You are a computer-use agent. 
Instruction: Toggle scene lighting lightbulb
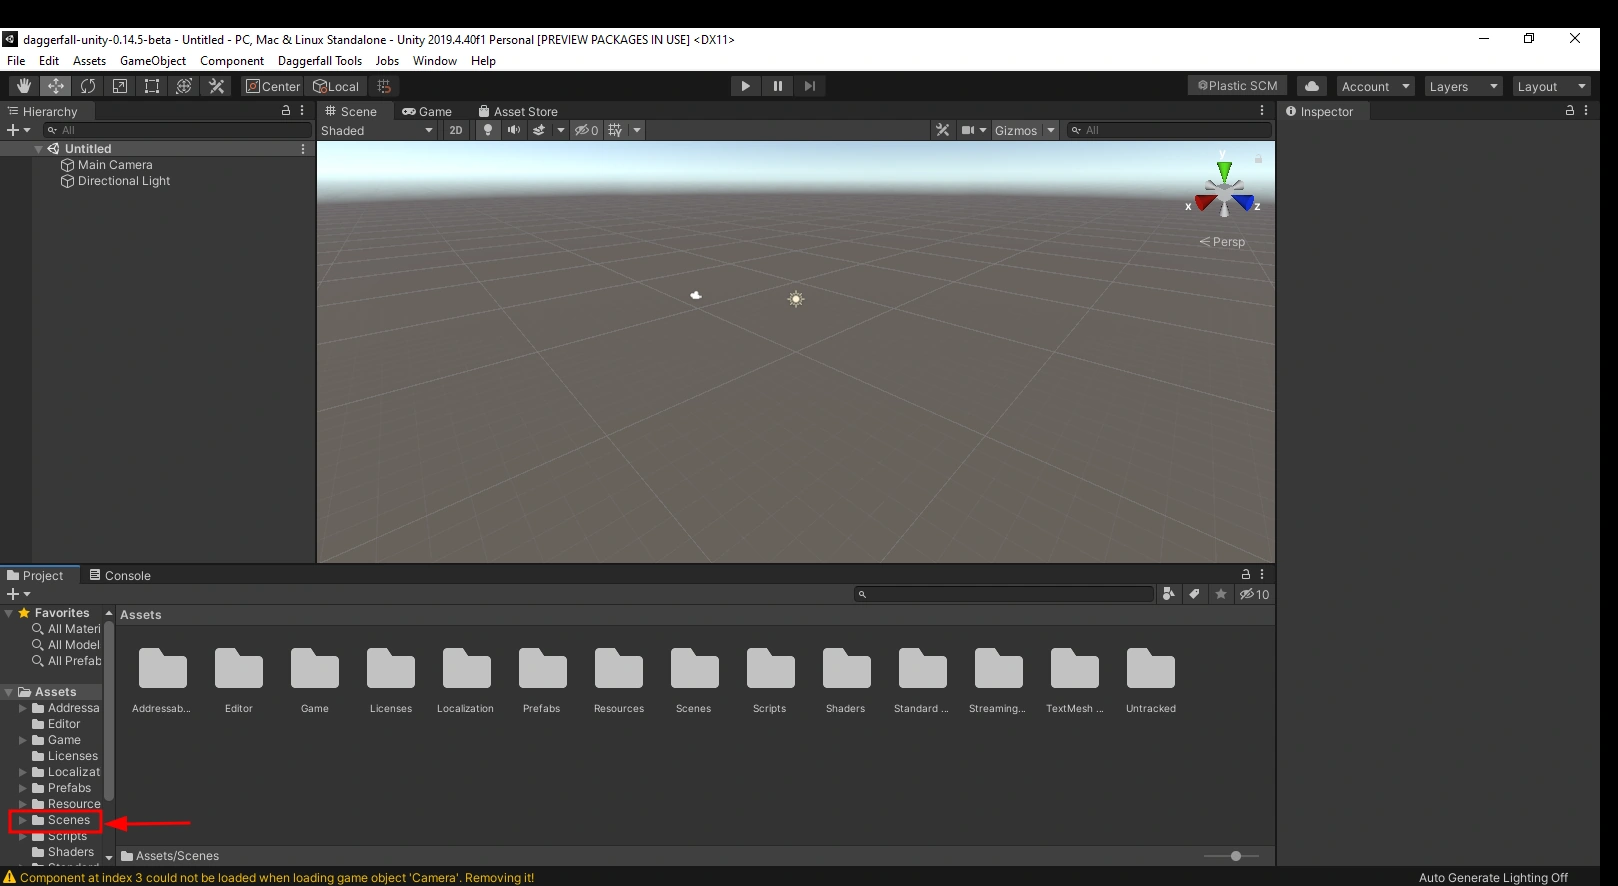488,130
